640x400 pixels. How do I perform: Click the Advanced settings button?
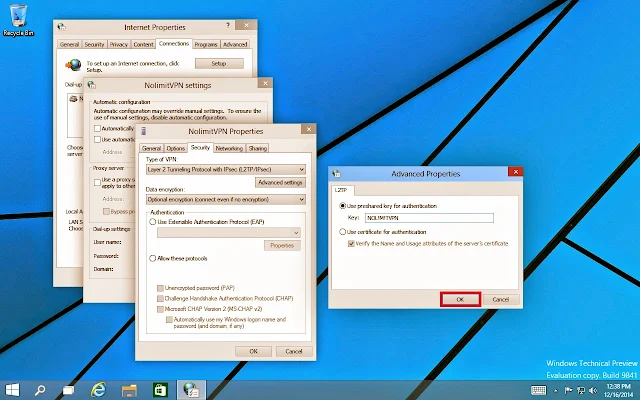click(280, 182)
